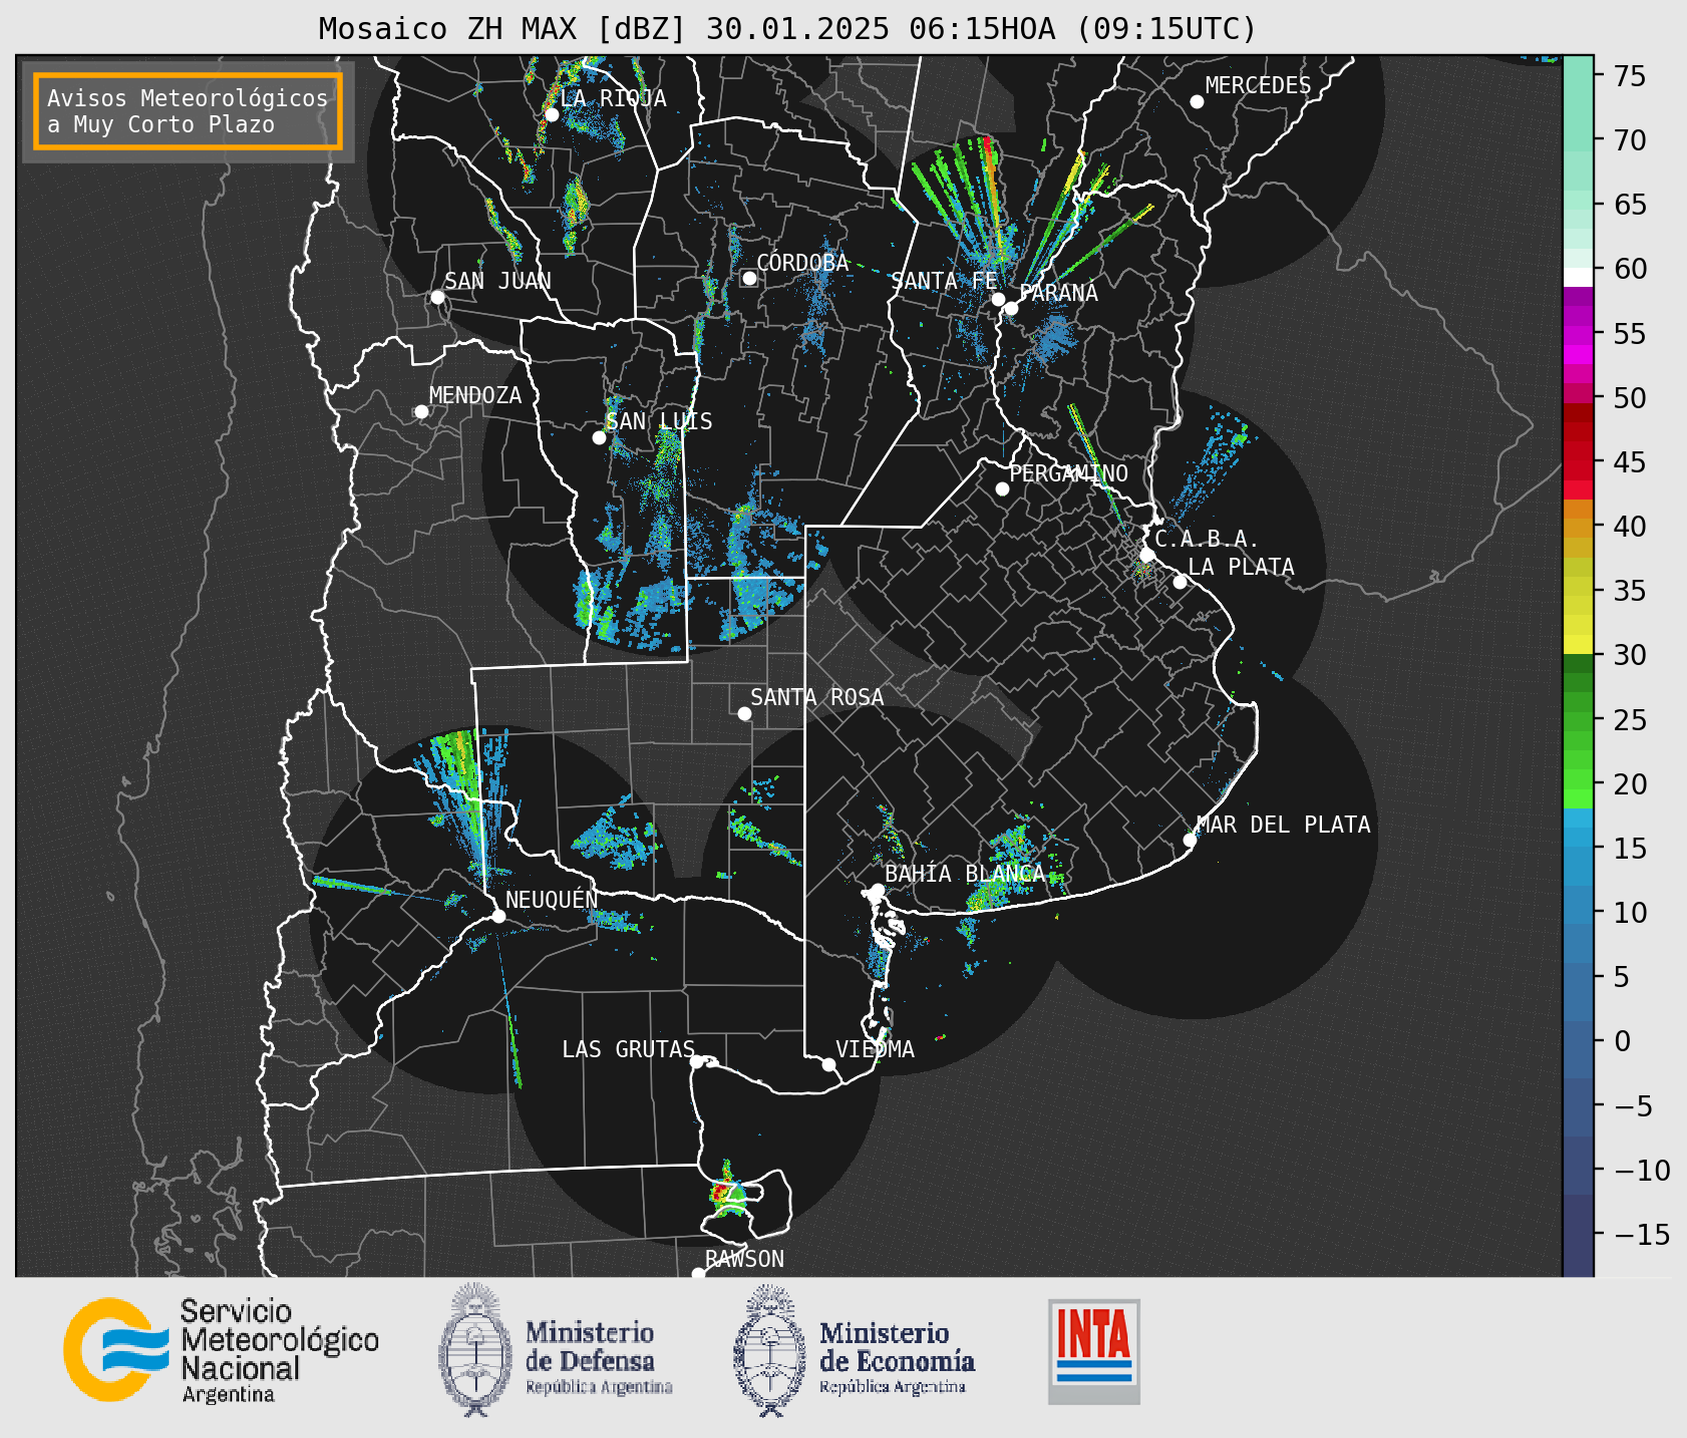Click the Neuquén city marker

click(x=498, y=916)
